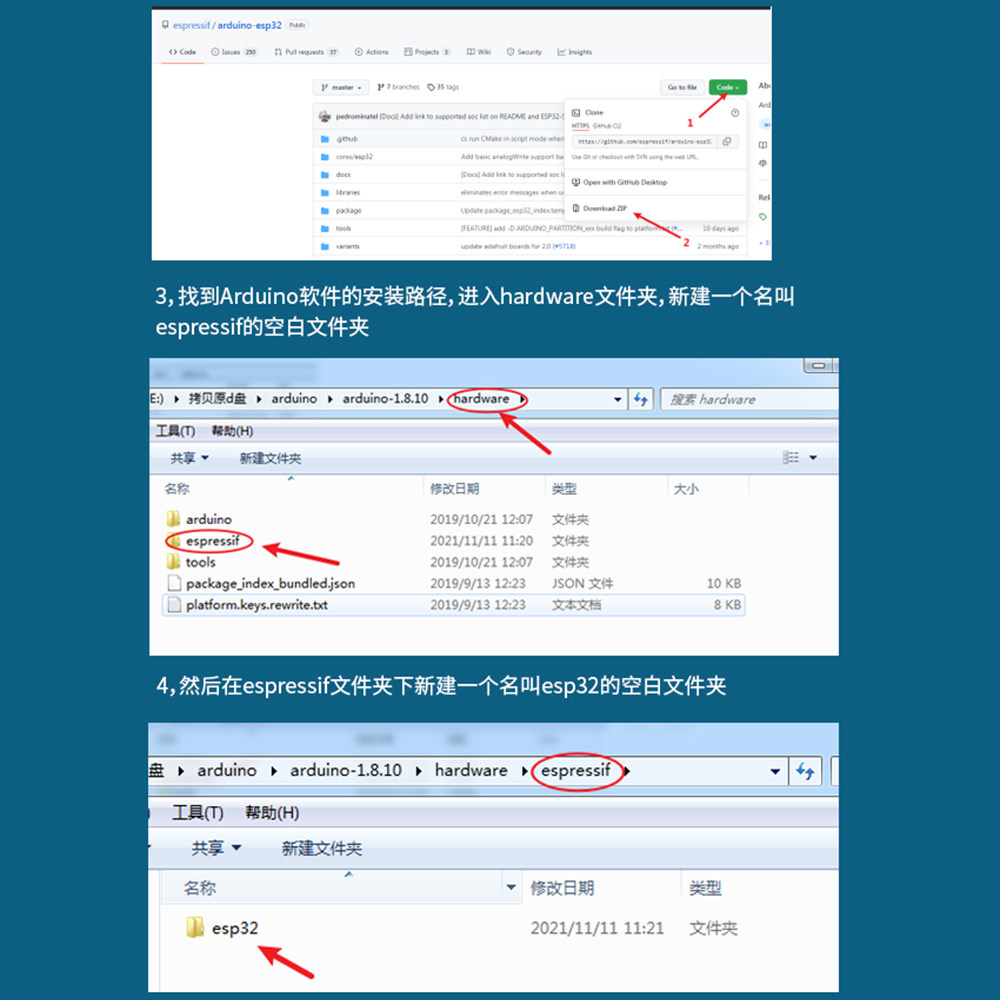Screen dimensions: 1000x1000
Task: Open the view options arrow in hardware window
Action: [x=813, y=457]
